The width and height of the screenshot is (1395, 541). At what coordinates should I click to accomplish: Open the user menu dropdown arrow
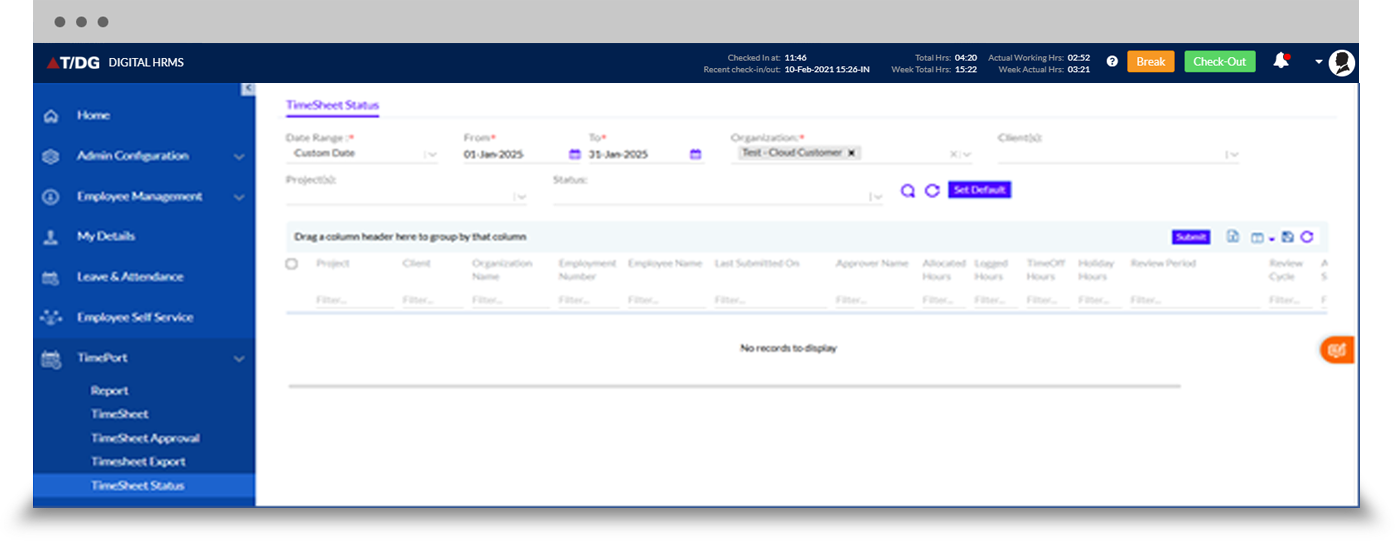click(1319, 62)
